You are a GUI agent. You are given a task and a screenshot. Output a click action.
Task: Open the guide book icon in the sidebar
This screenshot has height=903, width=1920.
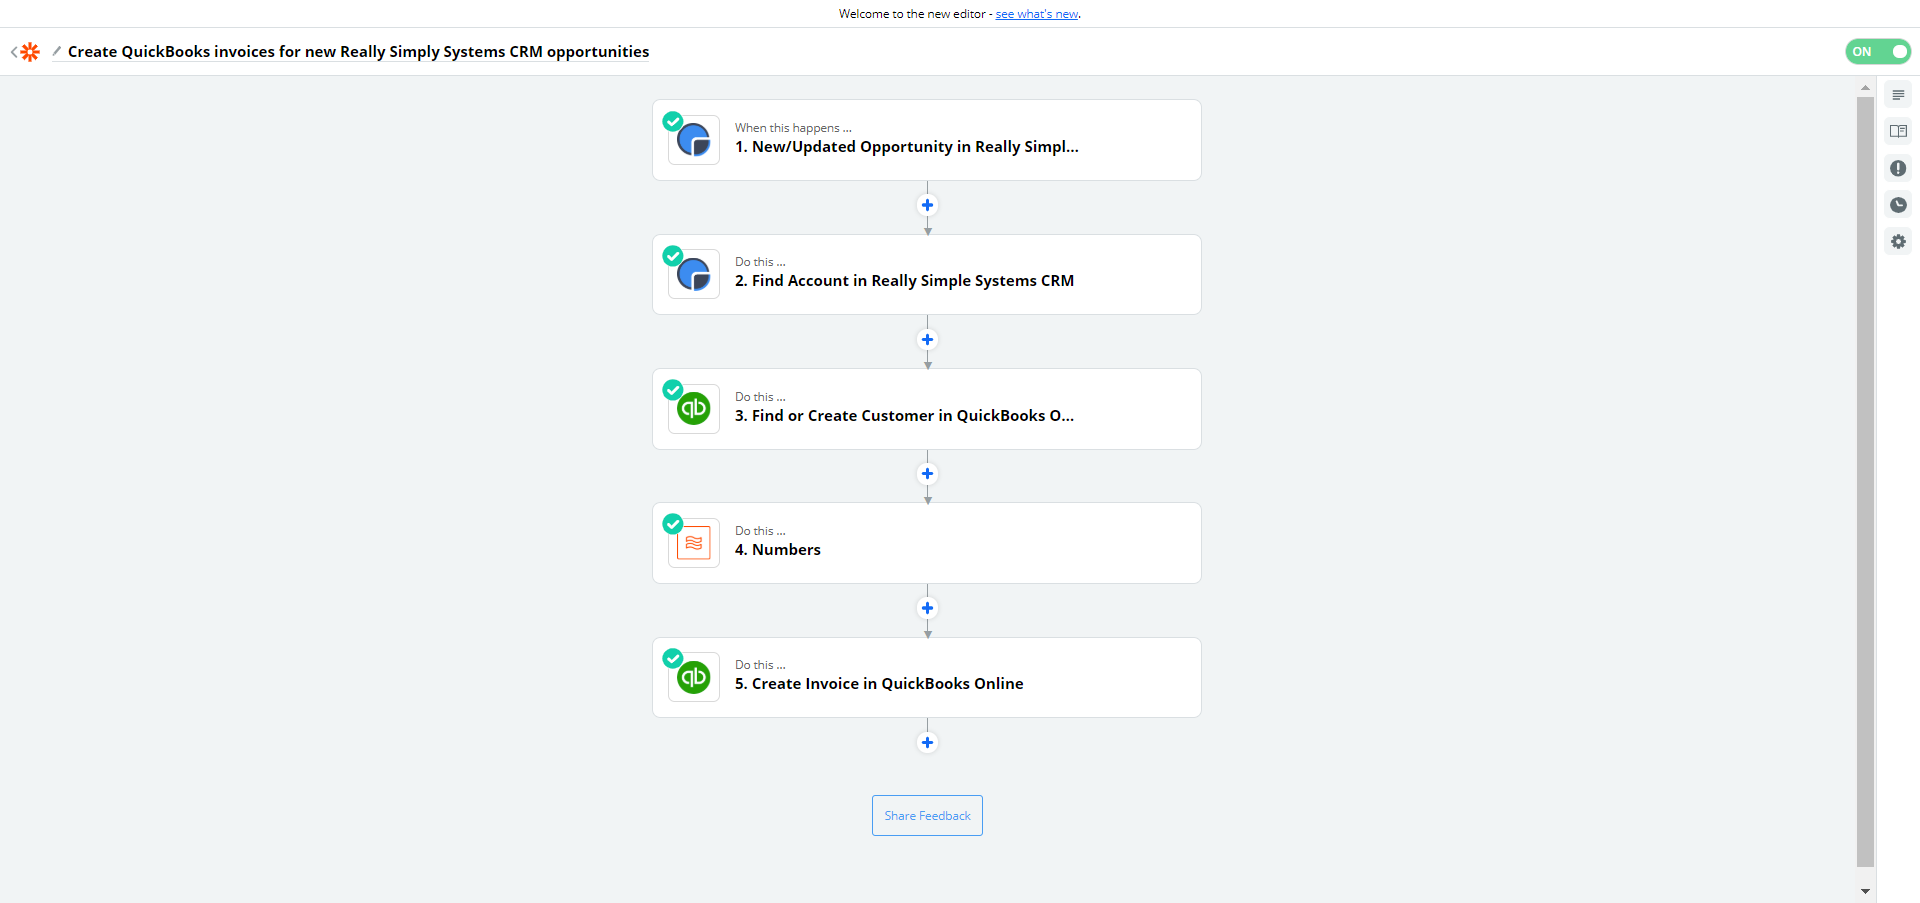[1898, 131]
